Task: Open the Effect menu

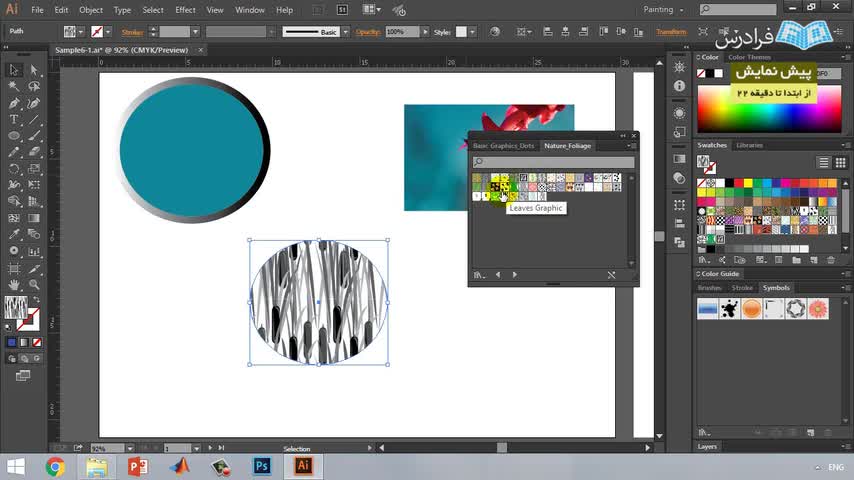Action: [185, 10]
